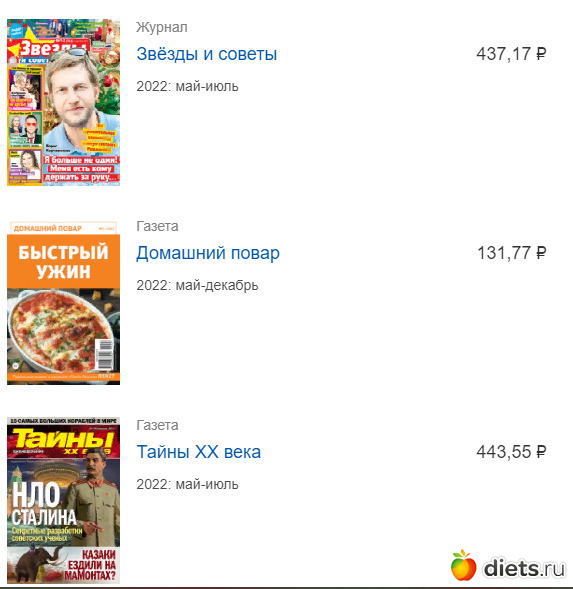Screen dimensions: 573x589
Task: Click the orange Быстрый ужин banner
Action: [x=63, y=261]
